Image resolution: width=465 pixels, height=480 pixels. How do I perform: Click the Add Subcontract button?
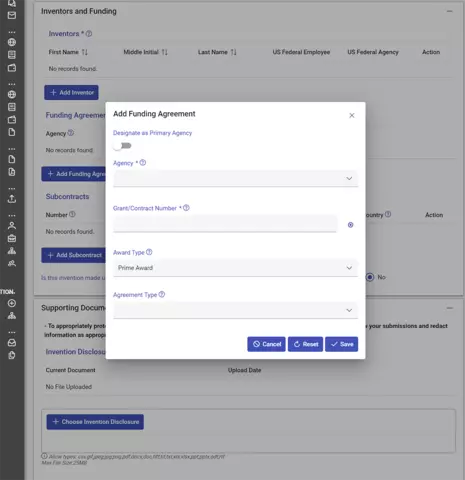(74, 255)
